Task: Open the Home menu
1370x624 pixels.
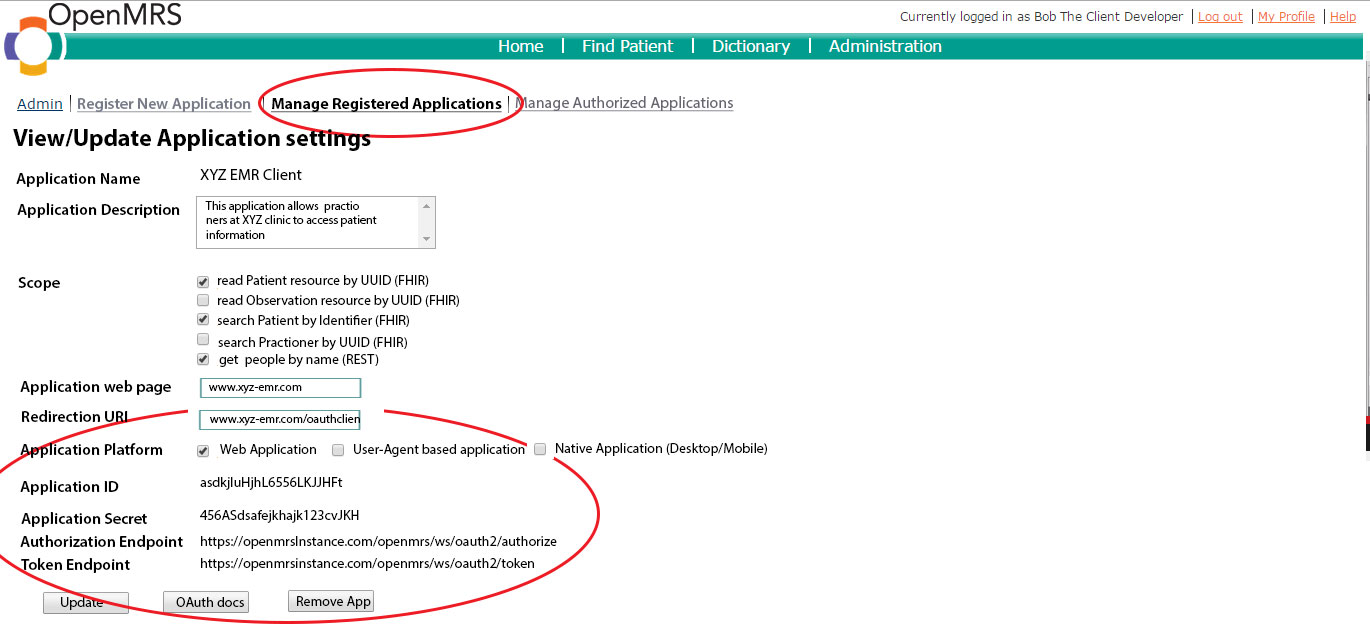Action: [x=521, y=46]
